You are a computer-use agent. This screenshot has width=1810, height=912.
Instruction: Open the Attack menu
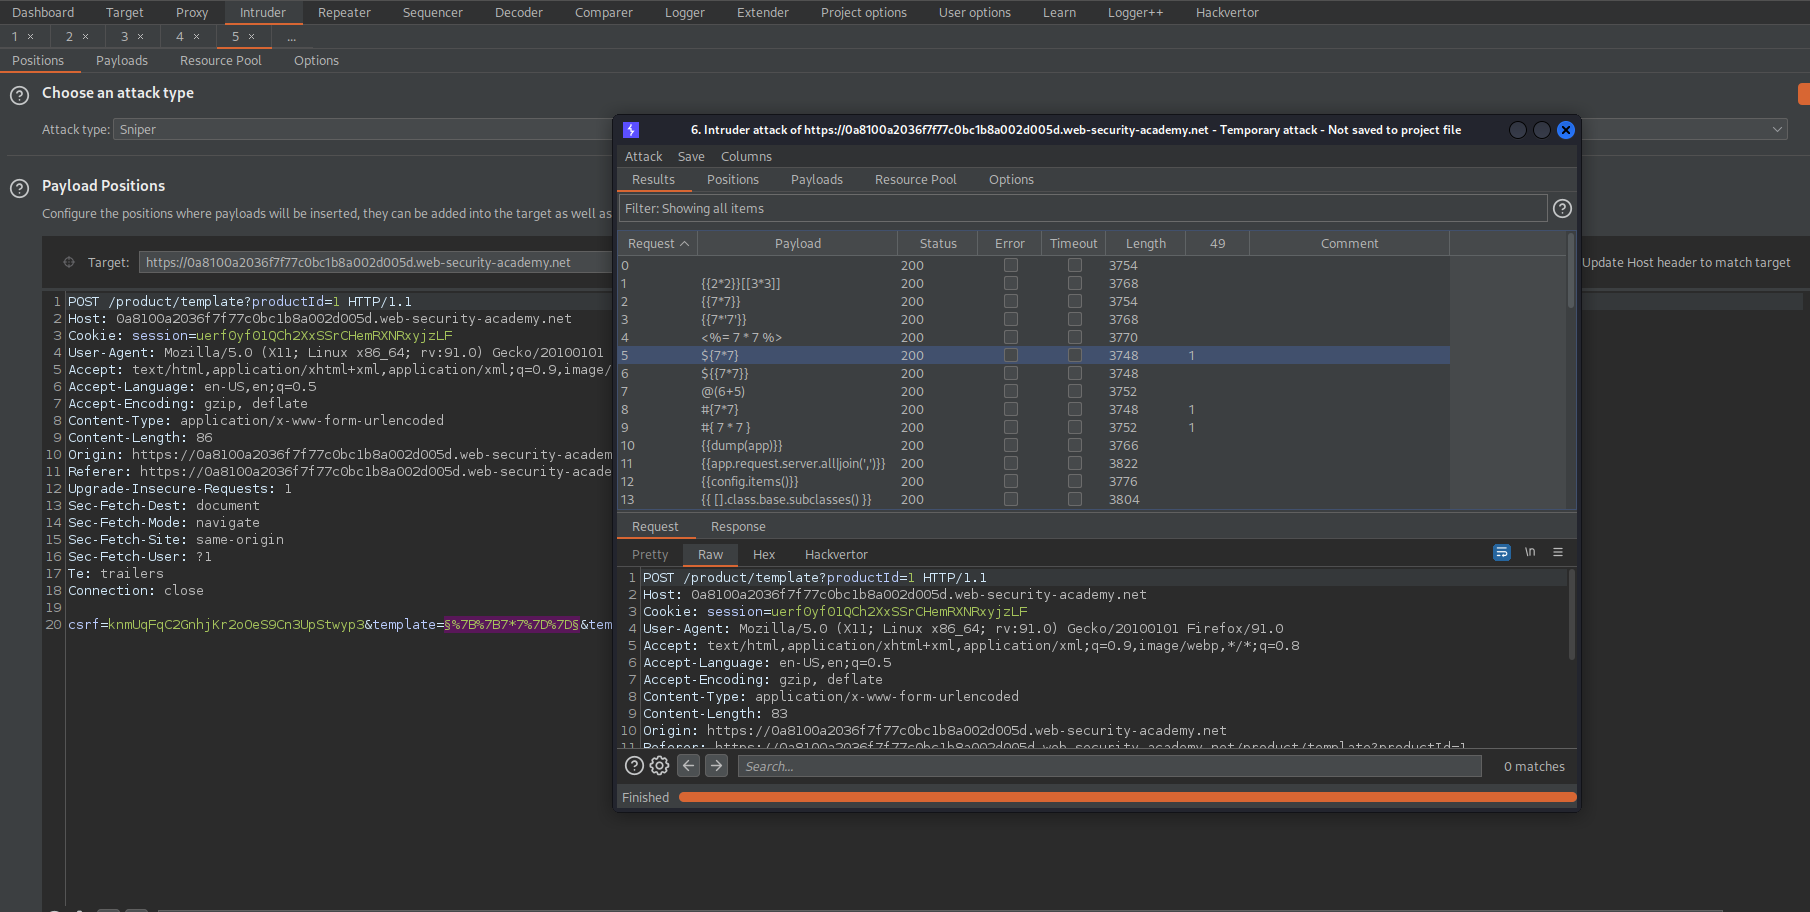643,156
